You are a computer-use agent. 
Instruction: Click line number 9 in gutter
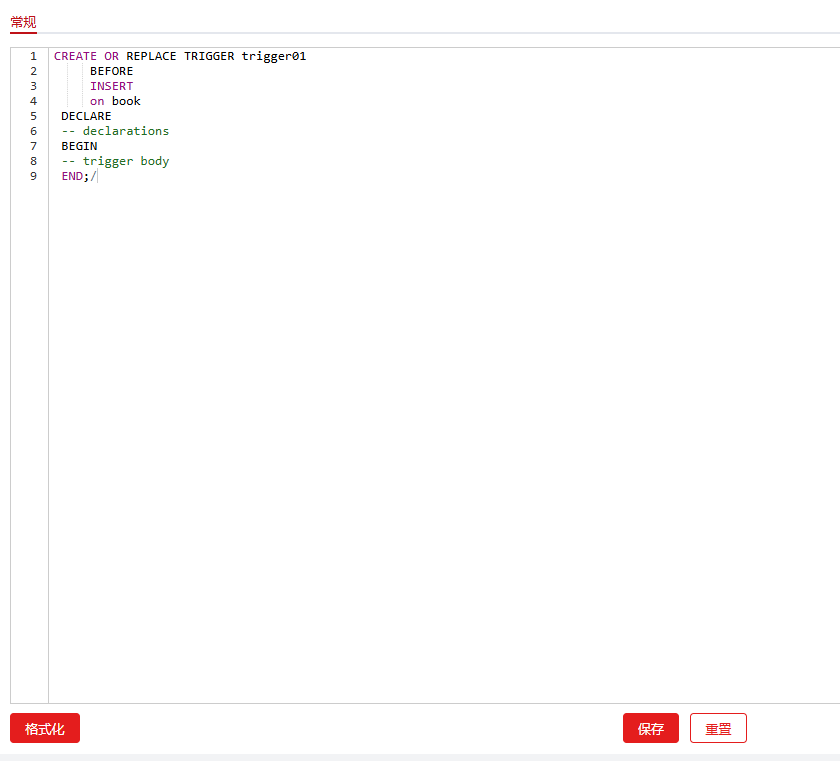(x=33, y=176)
